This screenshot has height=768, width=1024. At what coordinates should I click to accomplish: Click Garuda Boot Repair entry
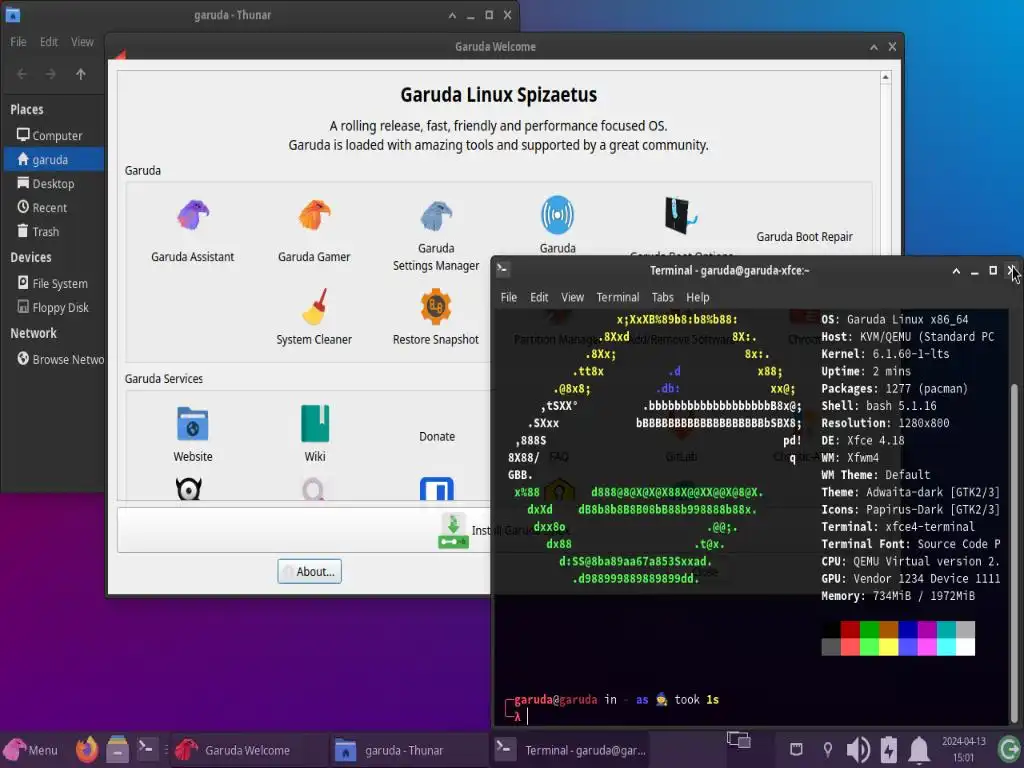tap(805, 237)
